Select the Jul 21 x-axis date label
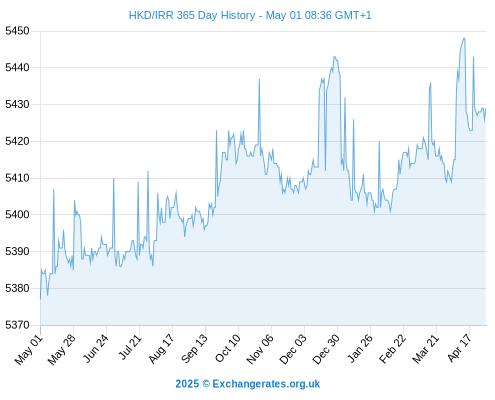This screenshot has width=495, height=400. click(x=130, y=347)
